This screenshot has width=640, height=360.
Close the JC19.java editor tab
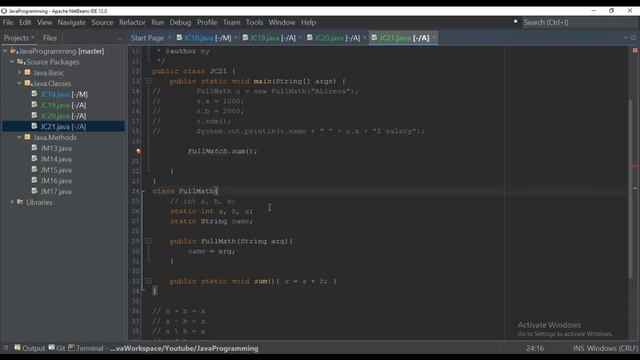(300, 38)
